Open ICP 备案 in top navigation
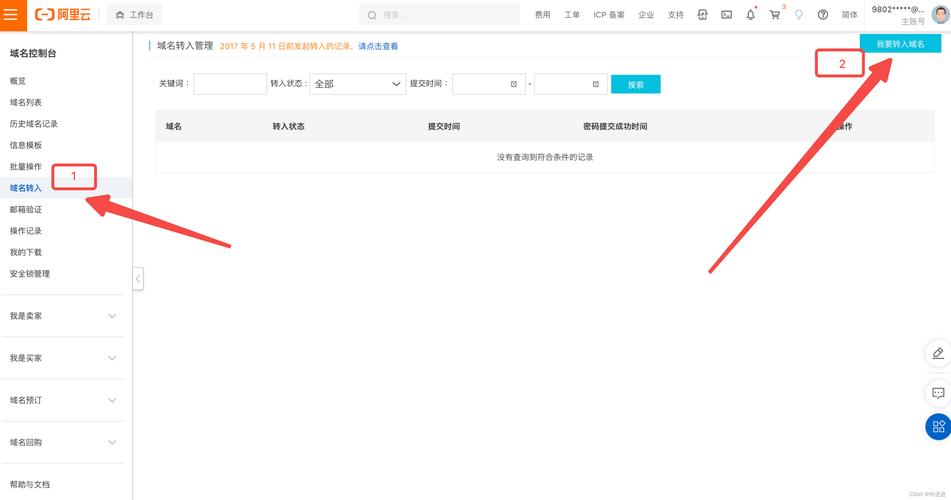This screenshot has height=500, width=951. tap(608, 15)
